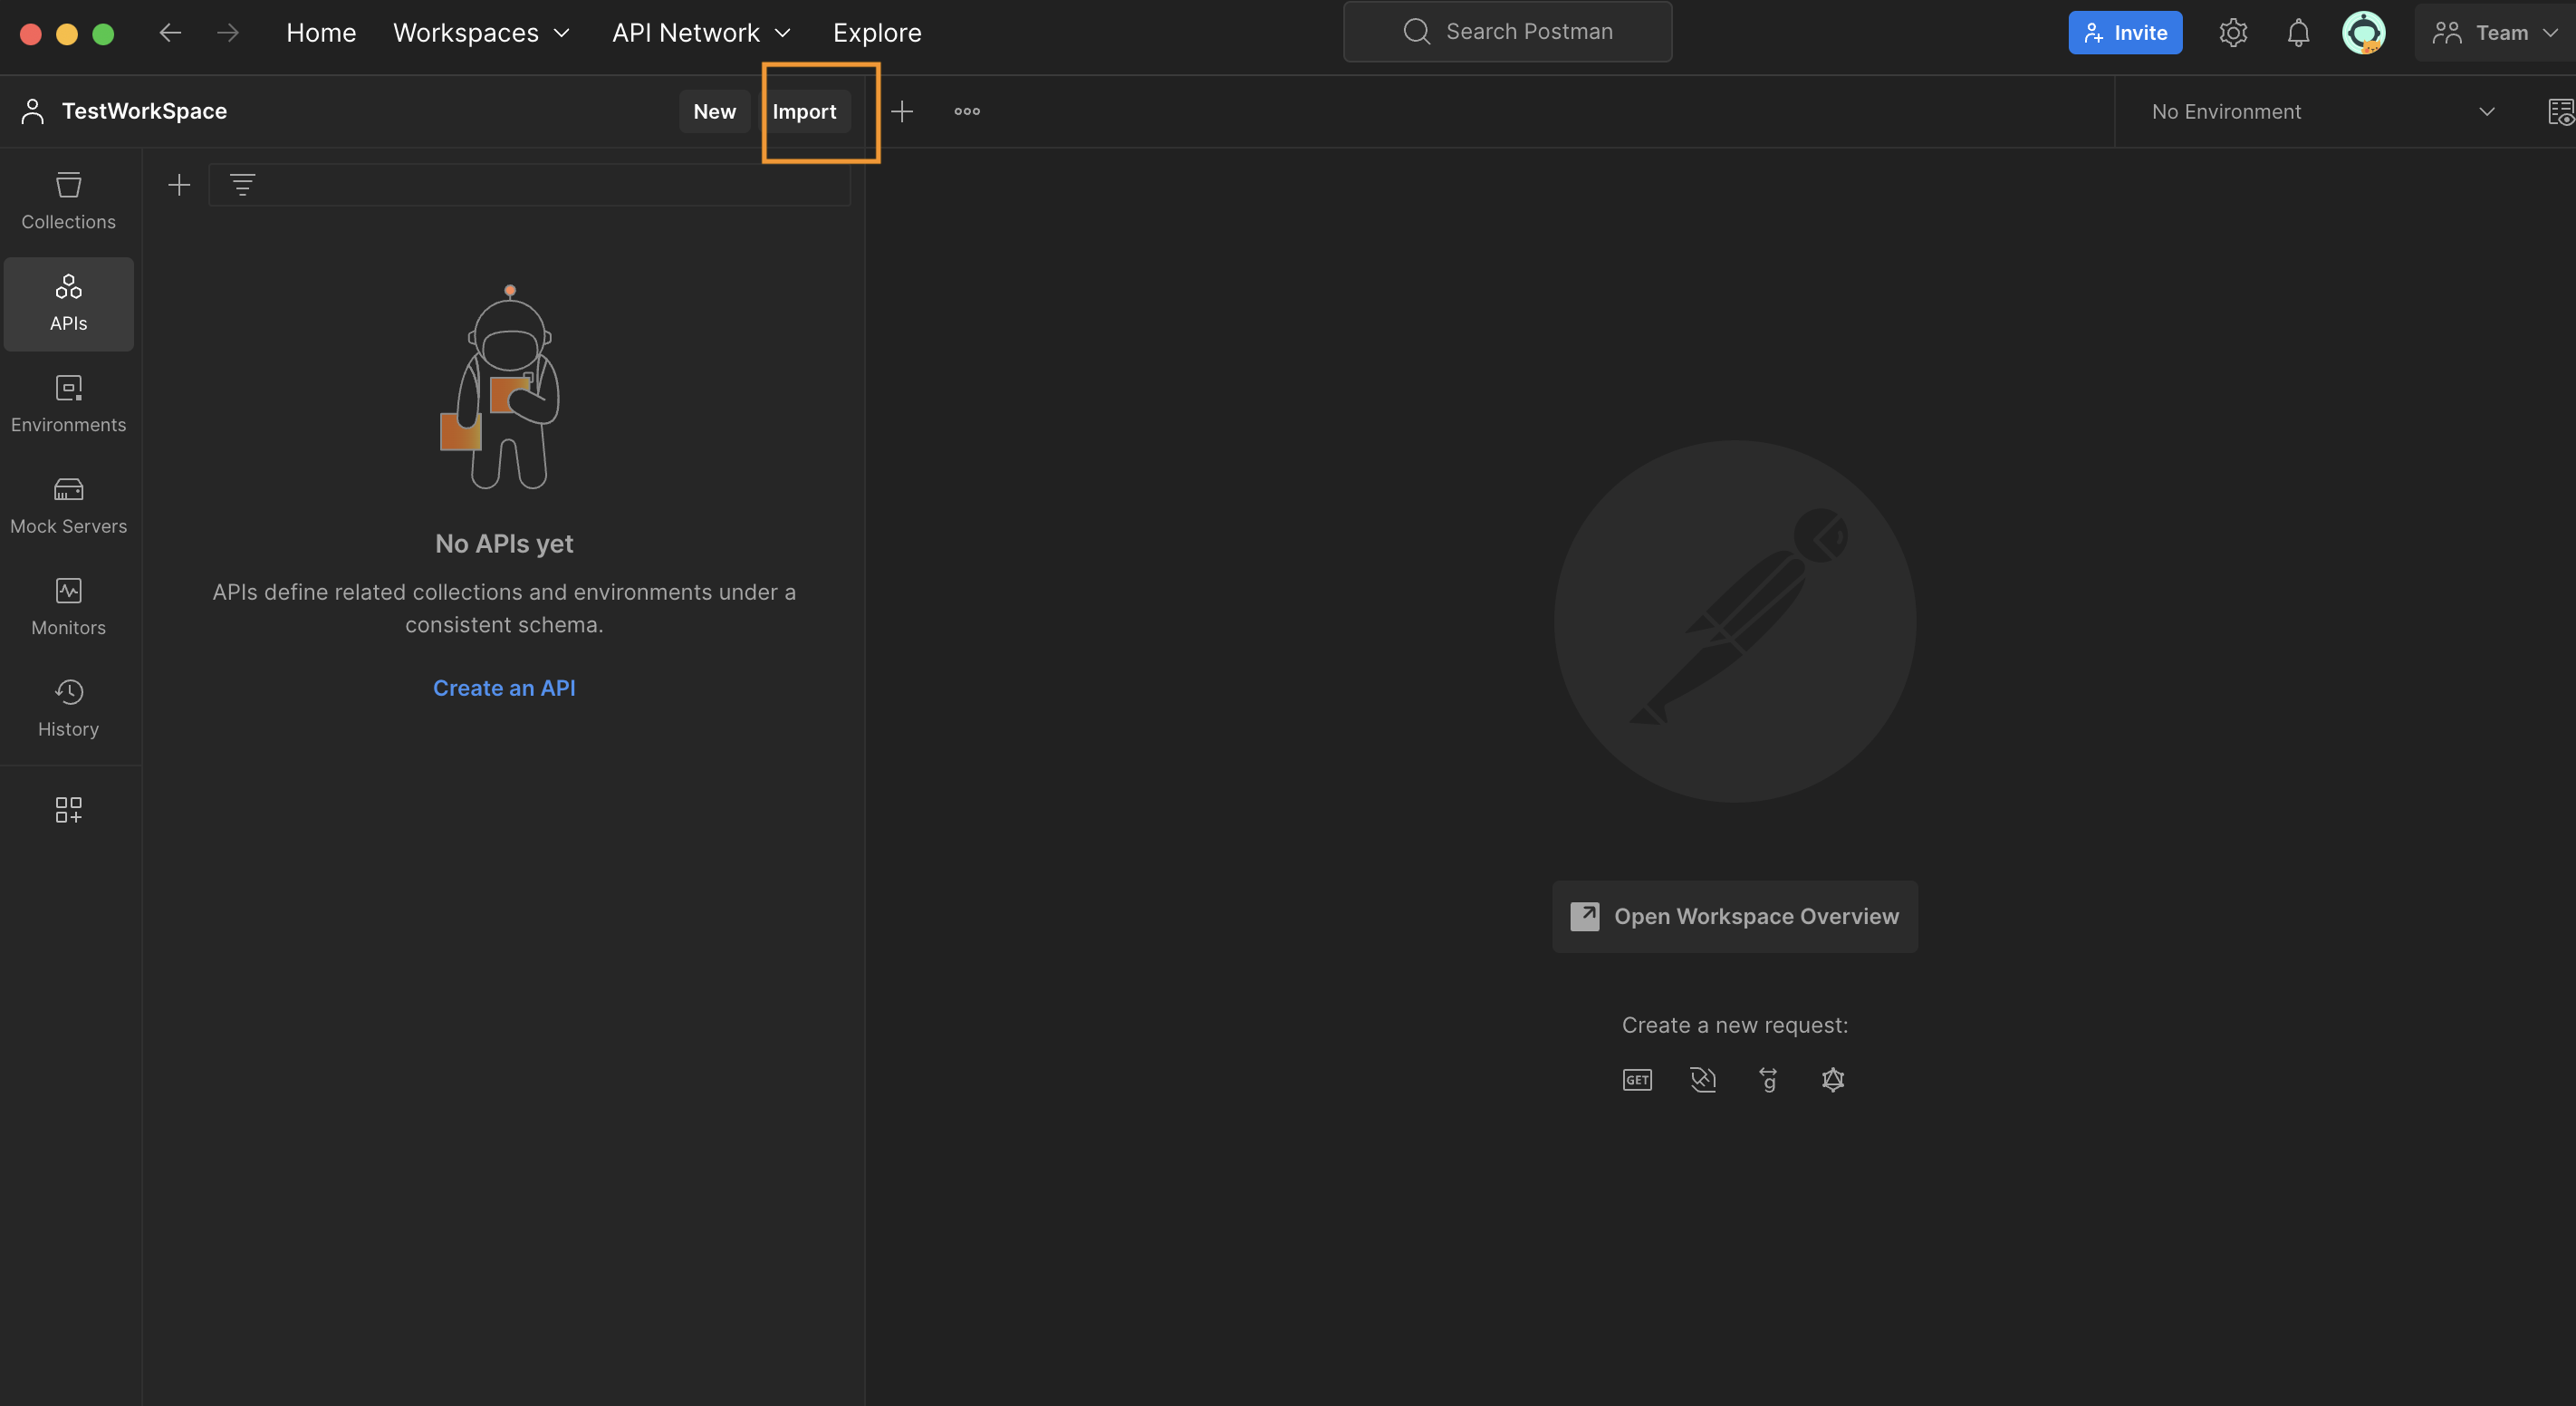Open the notifications bell
Screen dimensions: 2576x1406
click(x=2298, y=33)
